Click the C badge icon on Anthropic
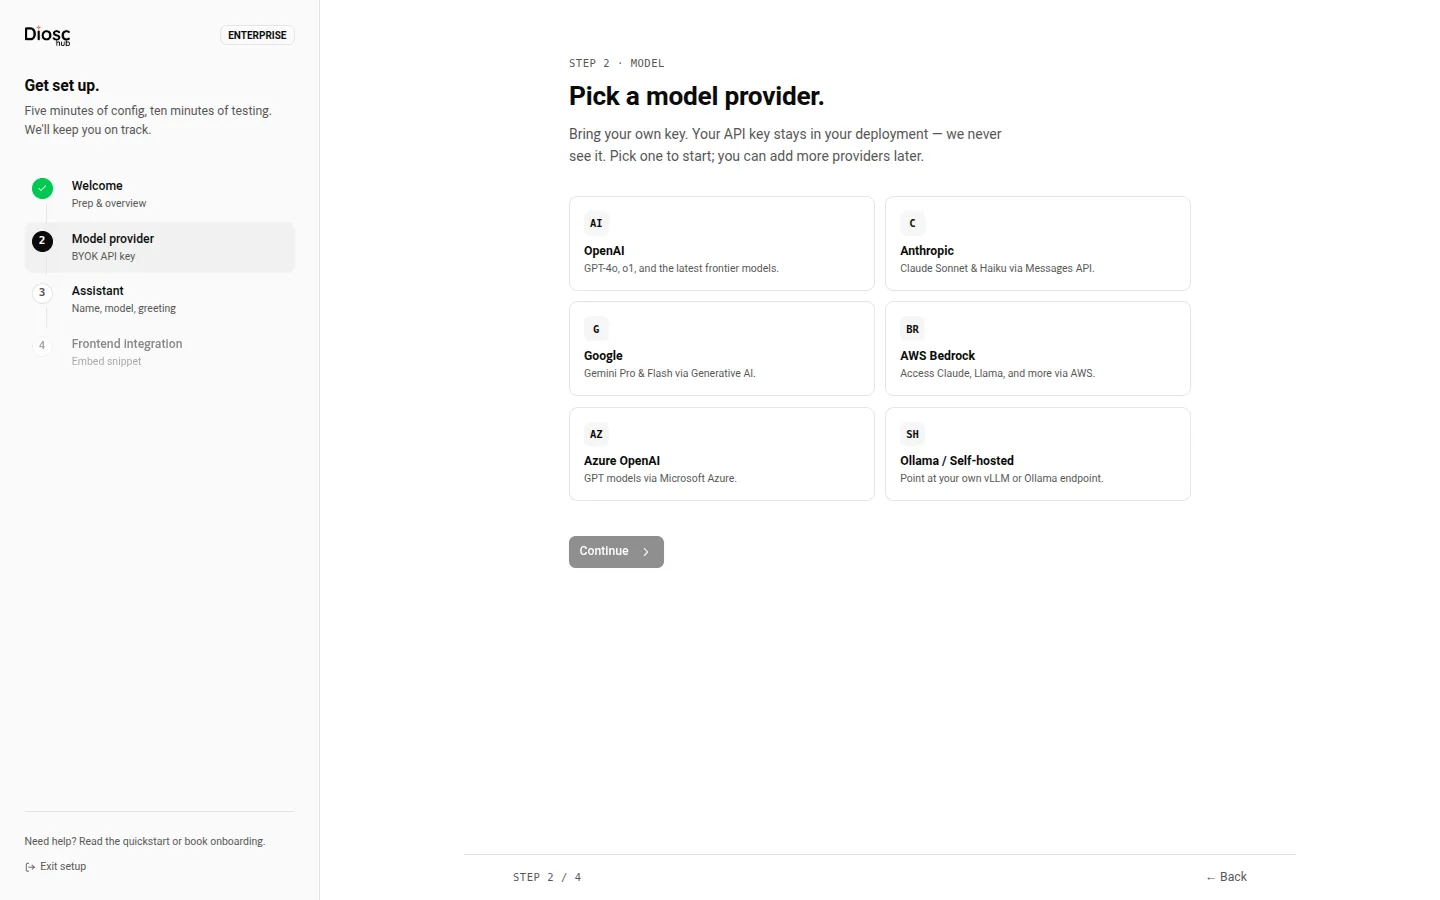This screenshot has width=1440, height=900. pyautogui.click(x=912, y=224)
